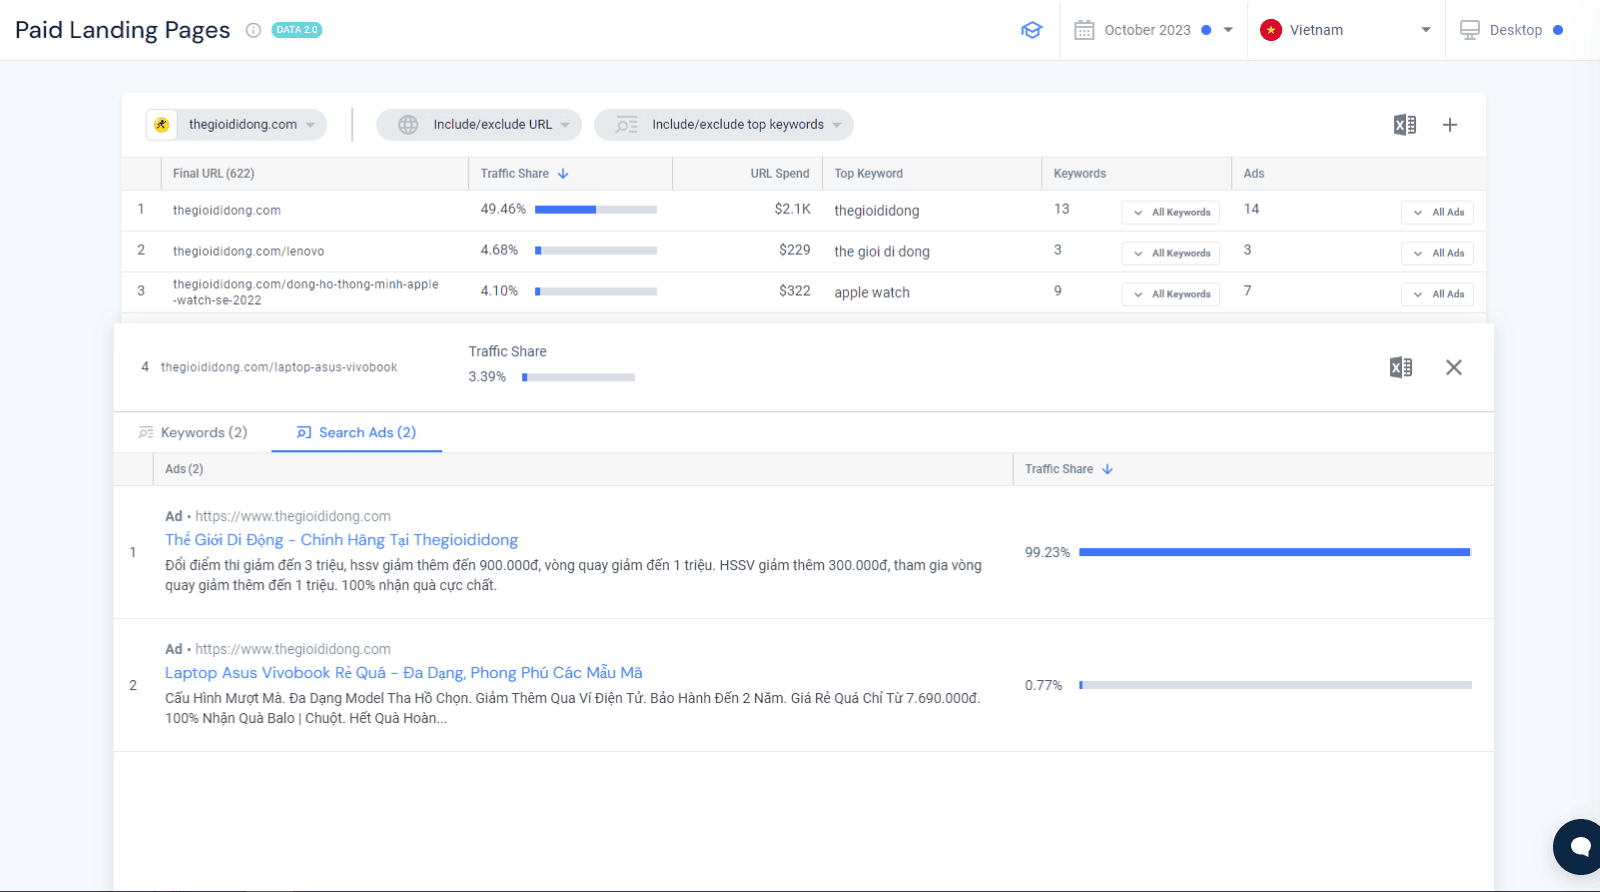Click the calendar icon for October 2023

pyautogui.click(x=1084, y=30)
